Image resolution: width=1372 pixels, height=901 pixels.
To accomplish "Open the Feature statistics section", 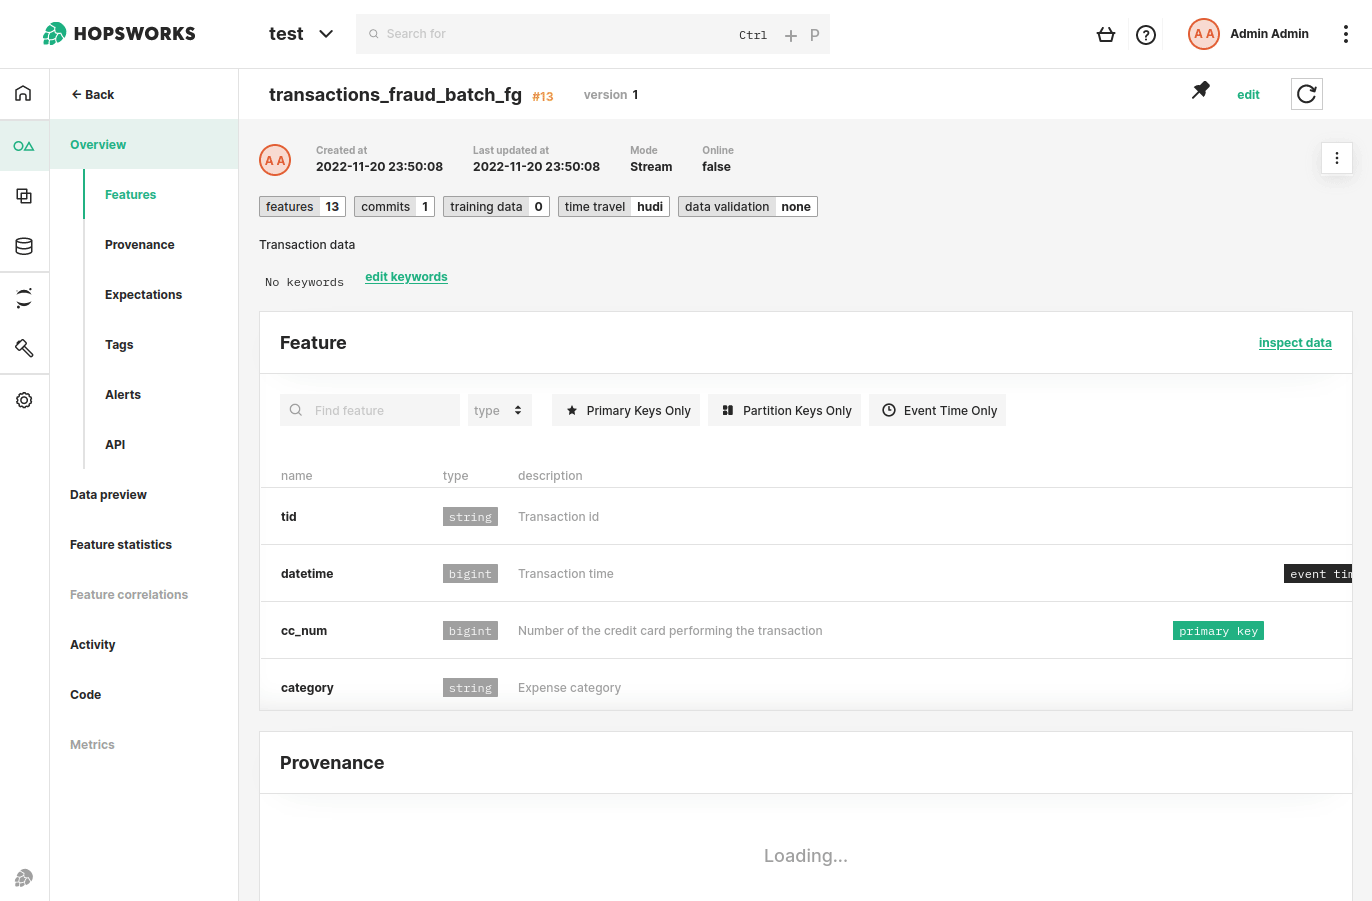I will (120, 544).
